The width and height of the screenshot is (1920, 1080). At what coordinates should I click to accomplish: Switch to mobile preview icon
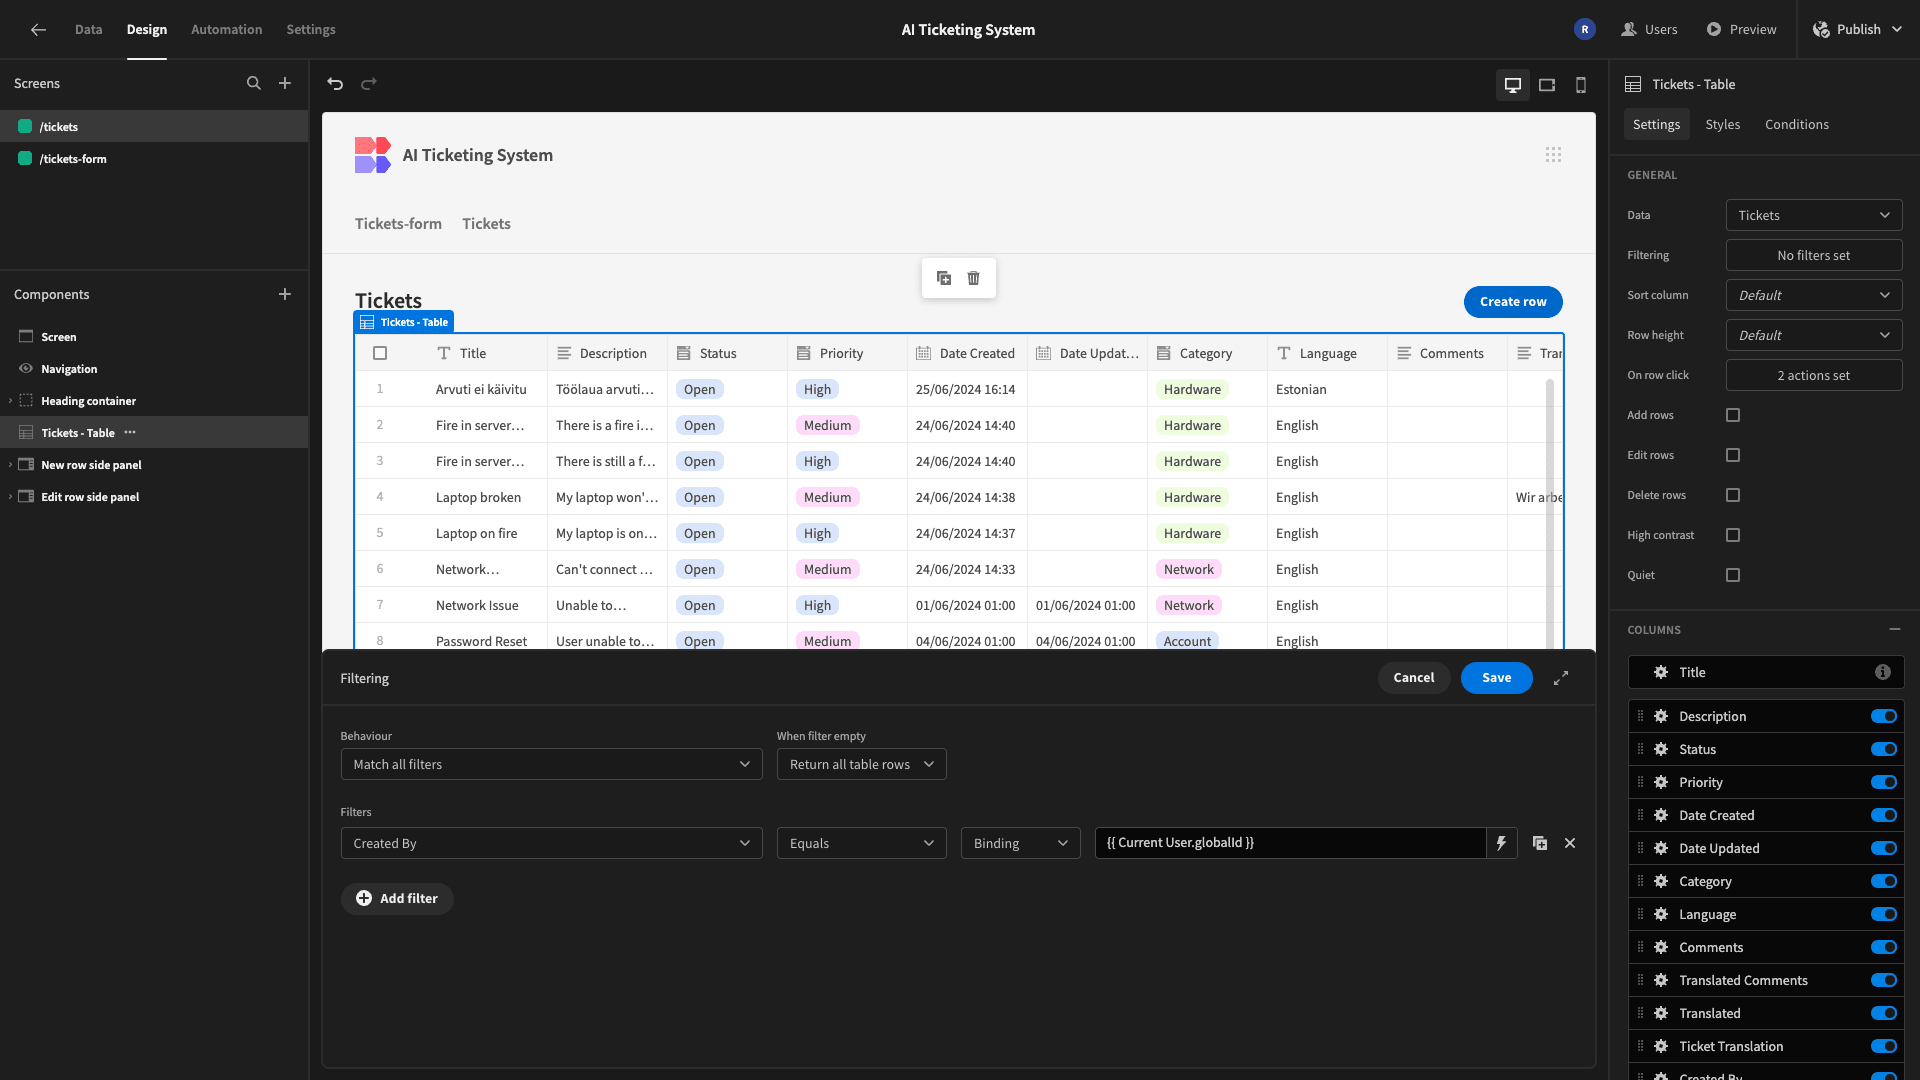(1581, 85)
